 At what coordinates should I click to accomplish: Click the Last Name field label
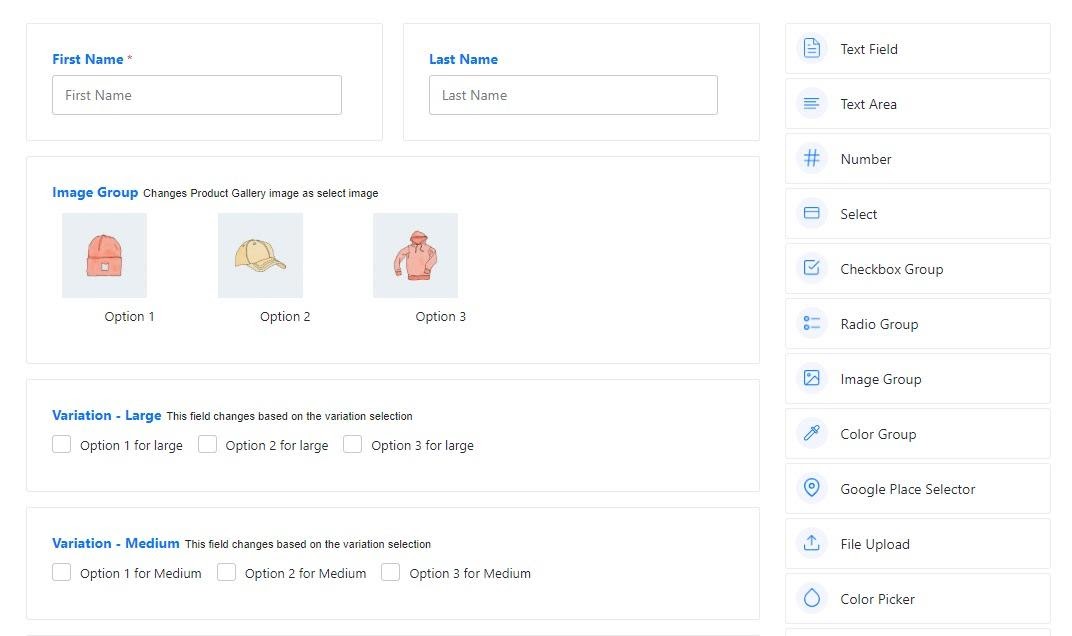point(464,59)
